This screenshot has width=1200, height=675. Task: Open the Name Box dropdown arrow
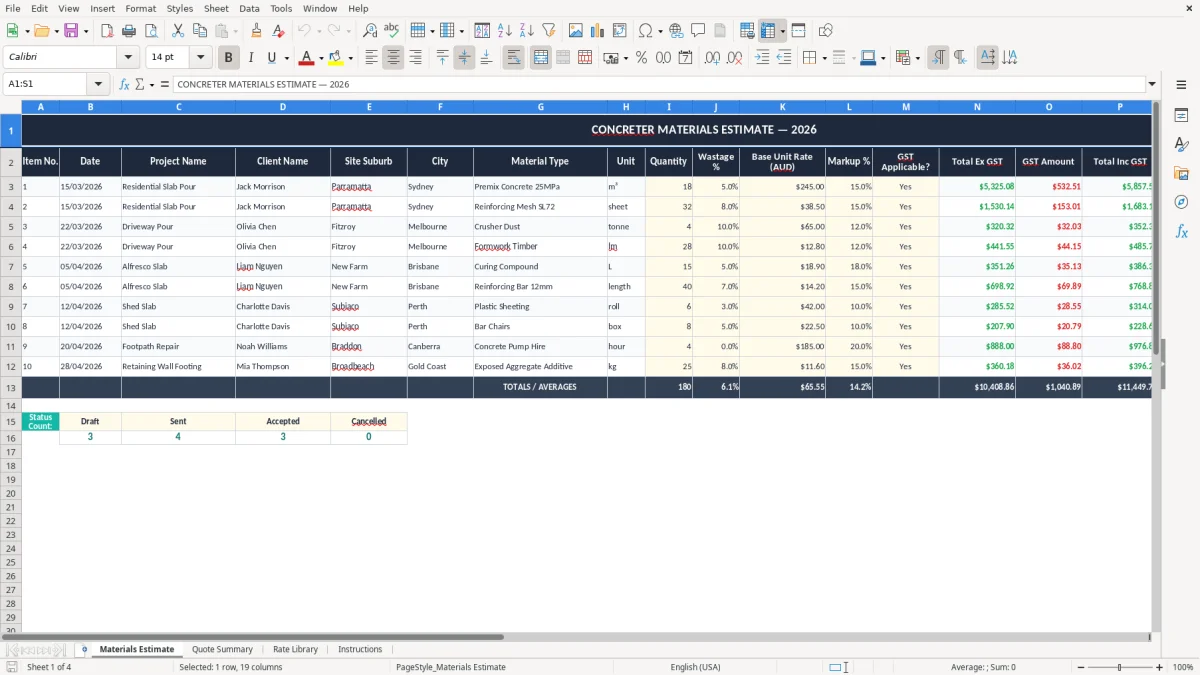(x=98, y=84)
